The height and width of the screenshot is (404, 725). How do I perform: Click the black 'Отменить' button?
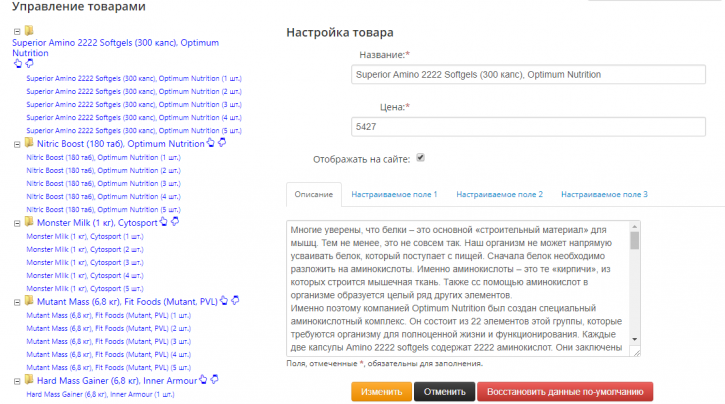coord(444,392)
